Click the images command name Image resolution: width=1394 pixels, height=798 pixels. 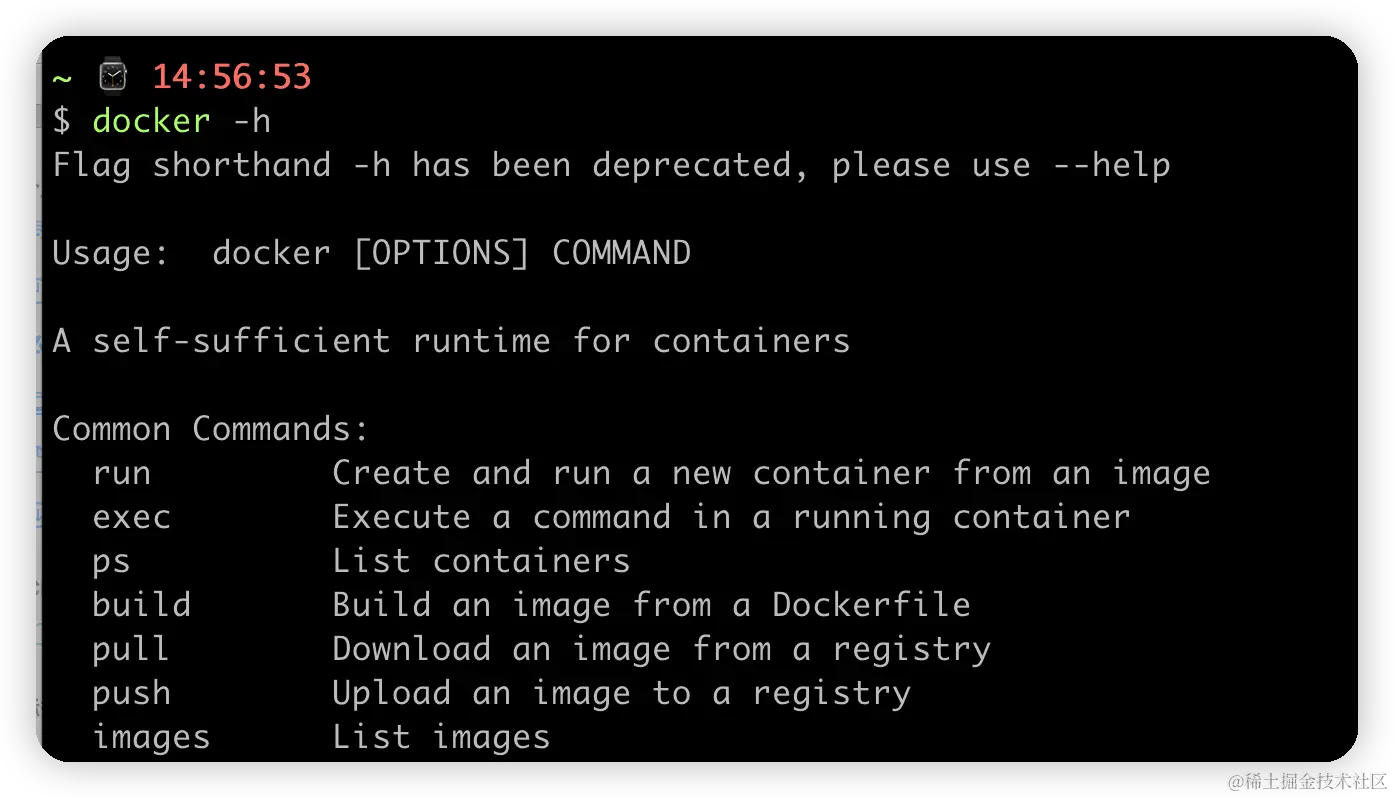point(151,737)
